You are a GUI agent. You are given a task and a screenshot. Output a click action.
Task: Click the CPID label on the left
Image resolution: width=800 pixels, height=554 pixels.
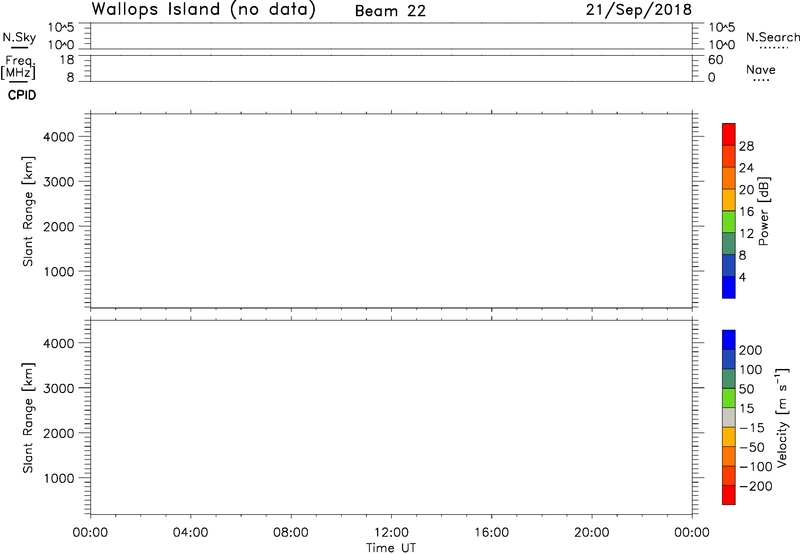pyautogui.click(x=21, y=96)
